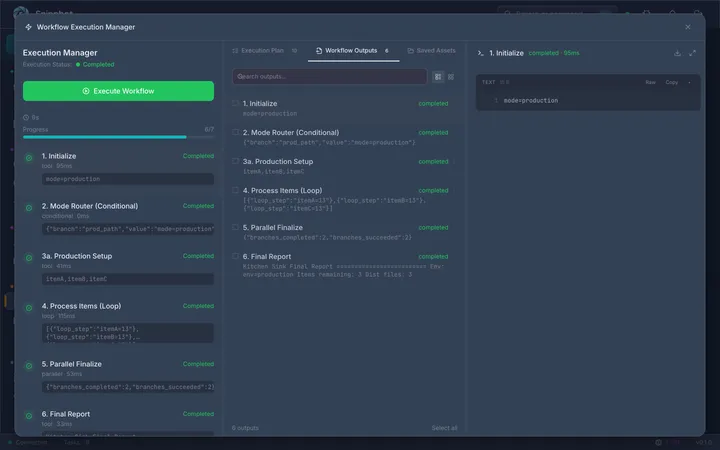Click the terminal icon beside 1. Initialize
720x450 pixels.
480,53
